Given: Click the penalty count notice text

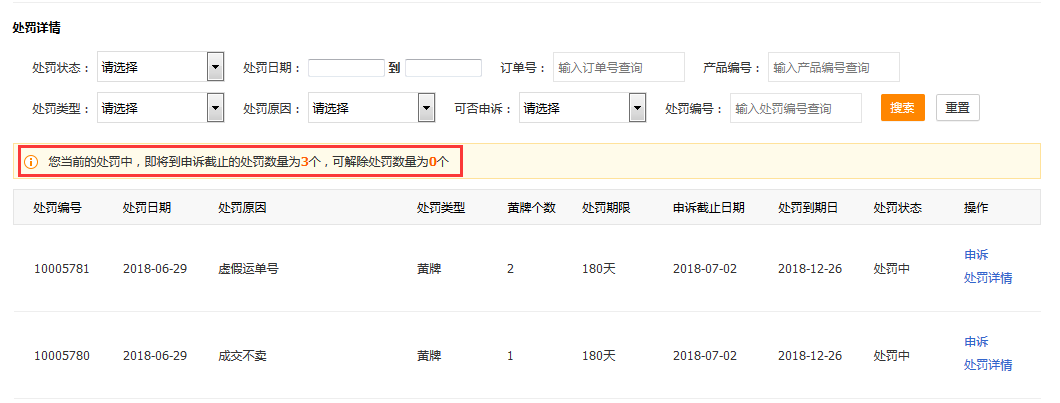Looking at the screenshot, I should pos(249,162).
